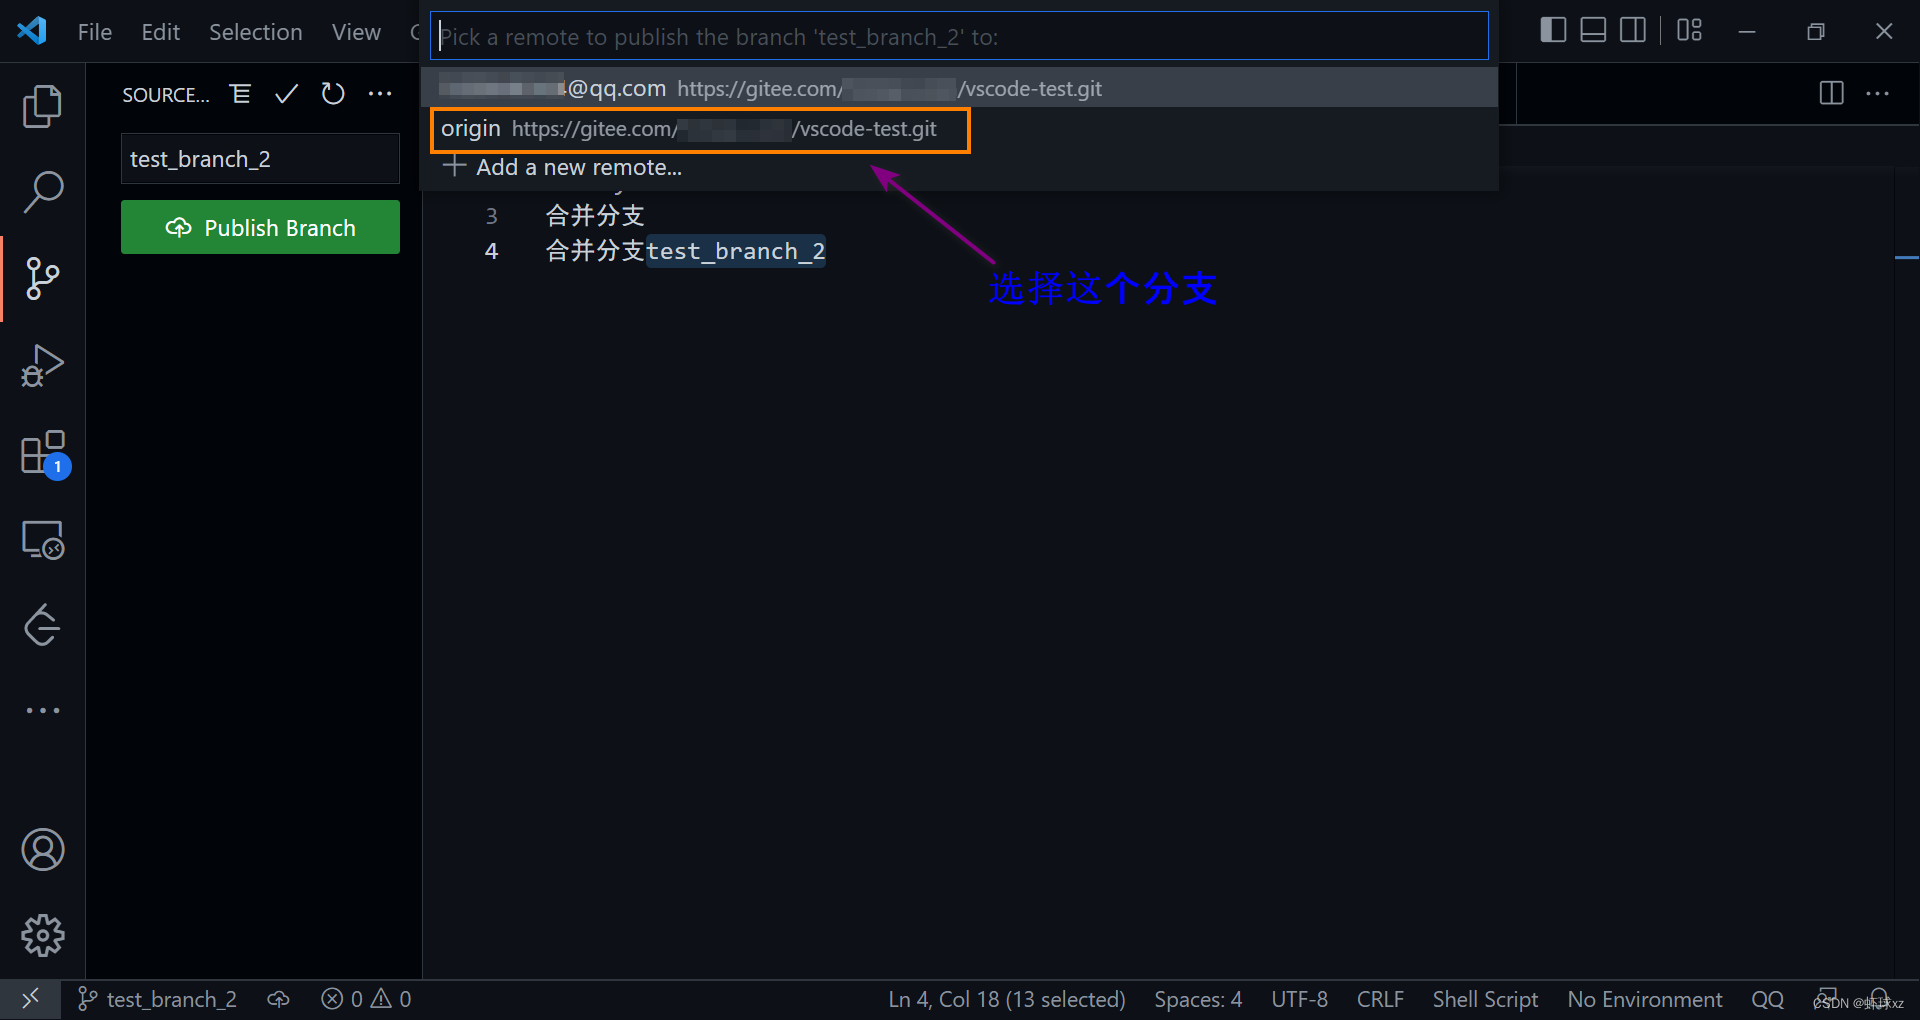Click the VS Code logo icon
Screen dimensions: 1920x1020
point(32,31)
